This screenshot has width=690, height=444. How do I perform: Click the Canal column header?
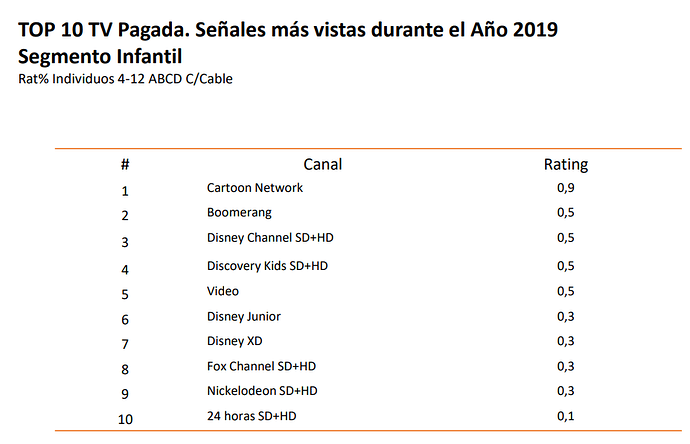coord(323,164)
